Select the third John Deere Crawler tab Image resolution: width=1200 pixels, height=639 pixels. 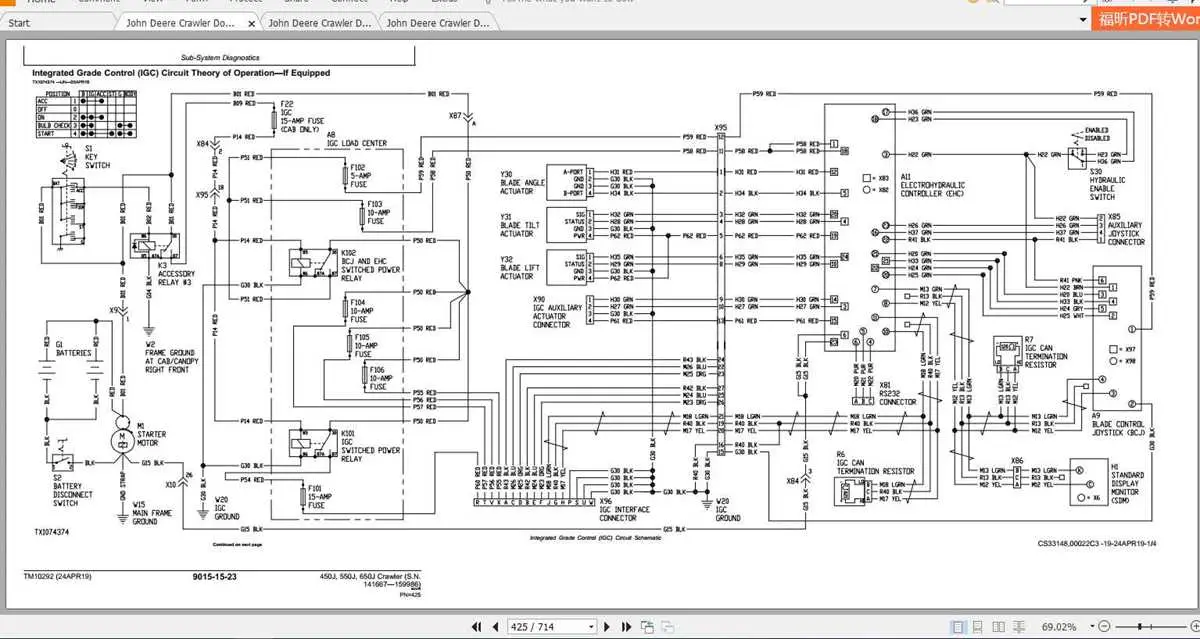438,22
